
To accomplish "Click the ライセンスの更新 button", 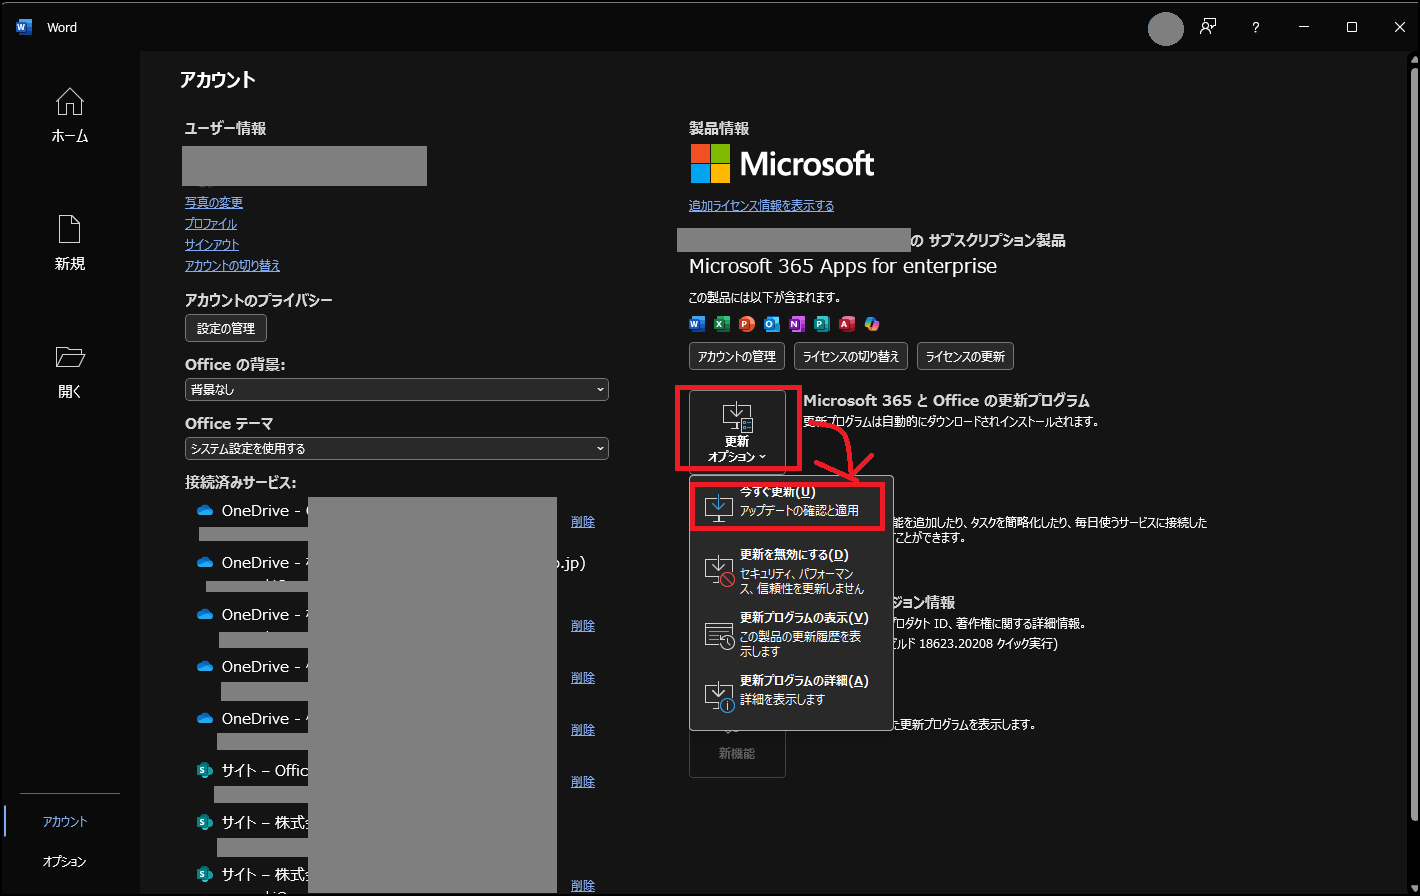I will tap(966, 356).
